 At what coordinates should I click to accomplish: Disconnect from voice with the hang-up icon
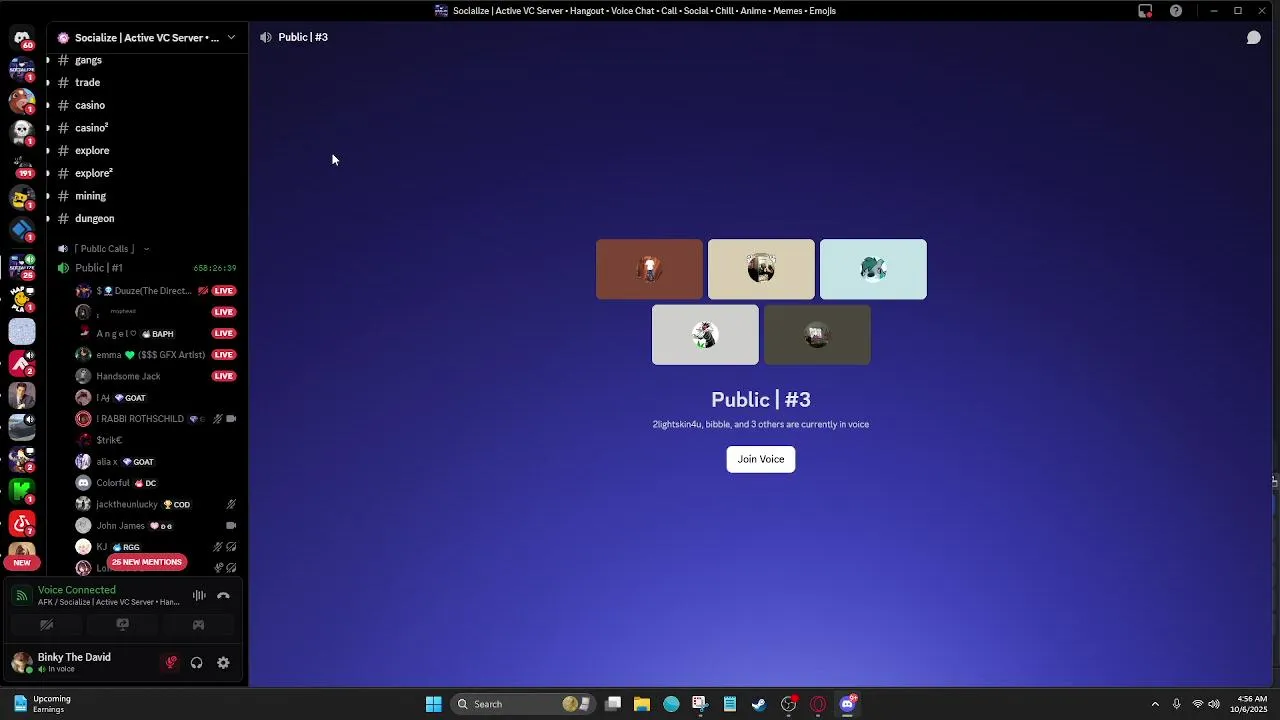click(x=223, y=596)
